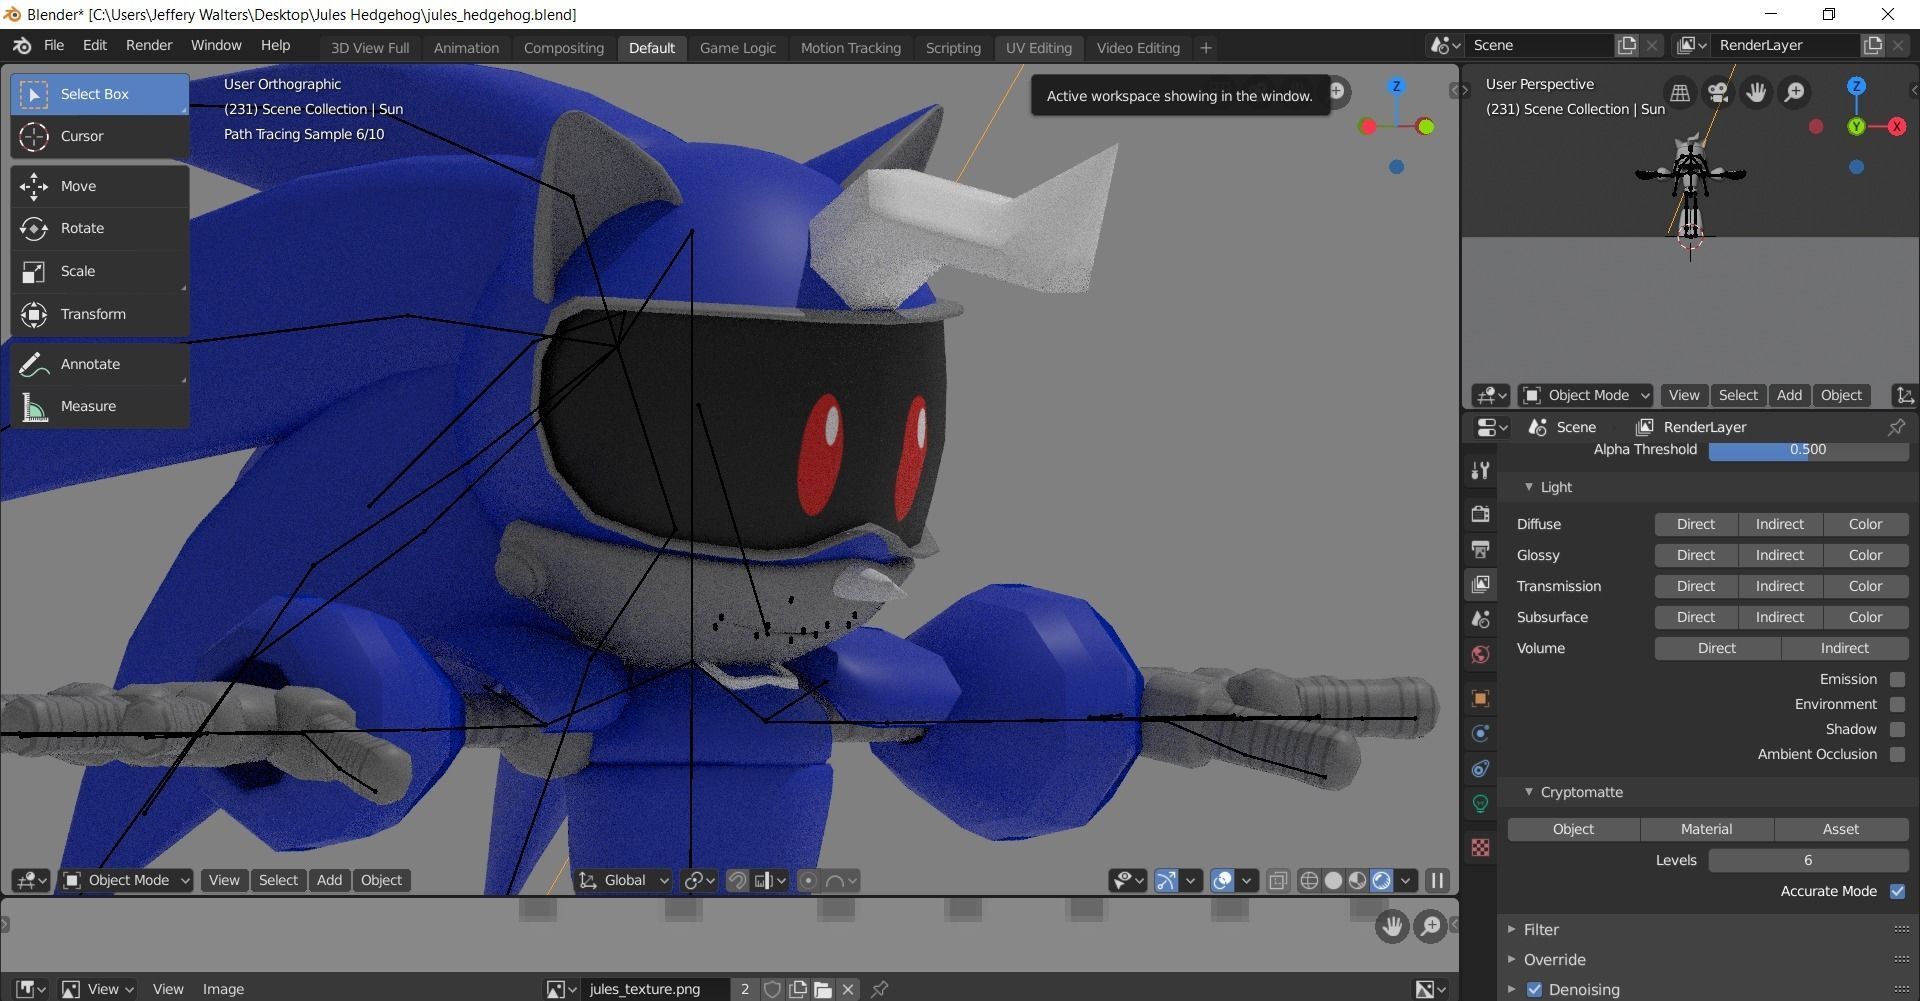
Task: Toggle viewport gizmos in main viewport
Action: (1166, 880)
